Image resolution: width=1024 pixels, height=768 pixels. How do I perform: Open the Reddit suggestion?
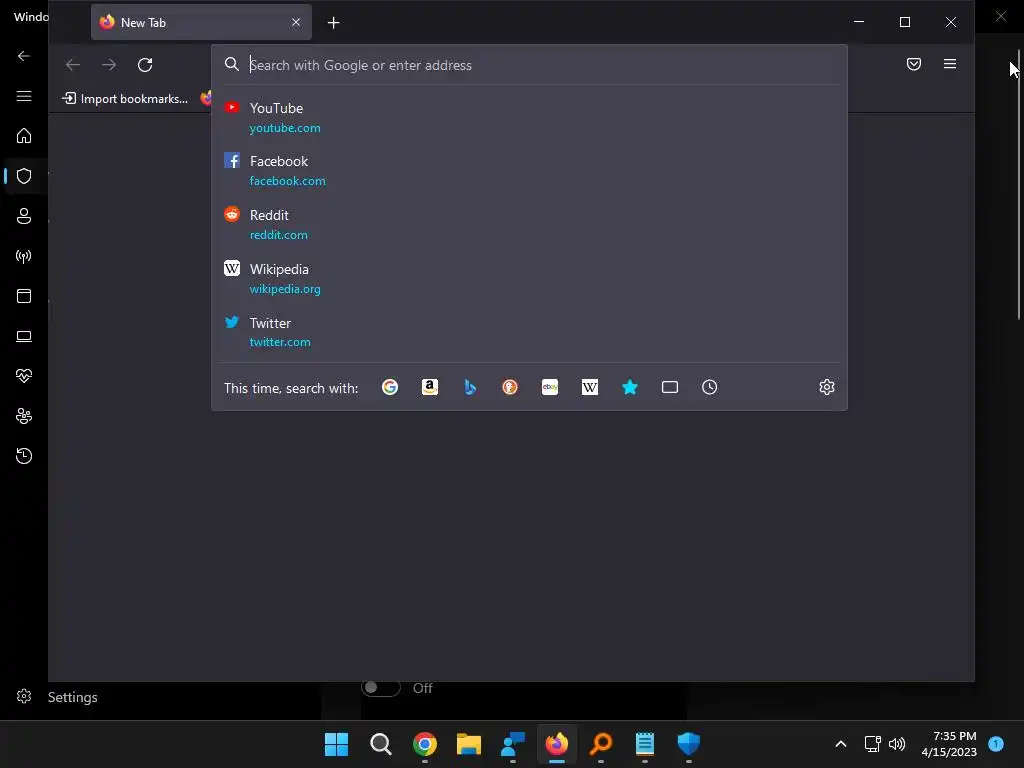point(529,224)
